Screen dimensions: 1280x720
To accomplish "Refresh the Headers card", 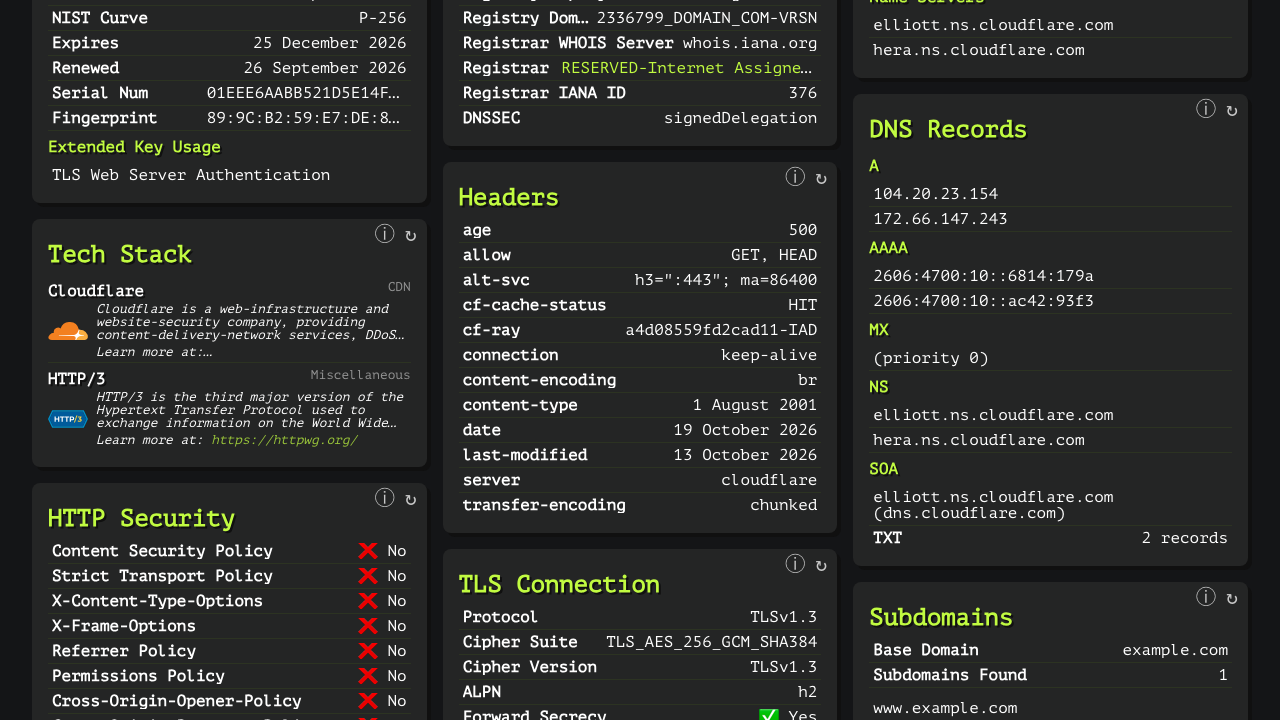I will [821, 179].
